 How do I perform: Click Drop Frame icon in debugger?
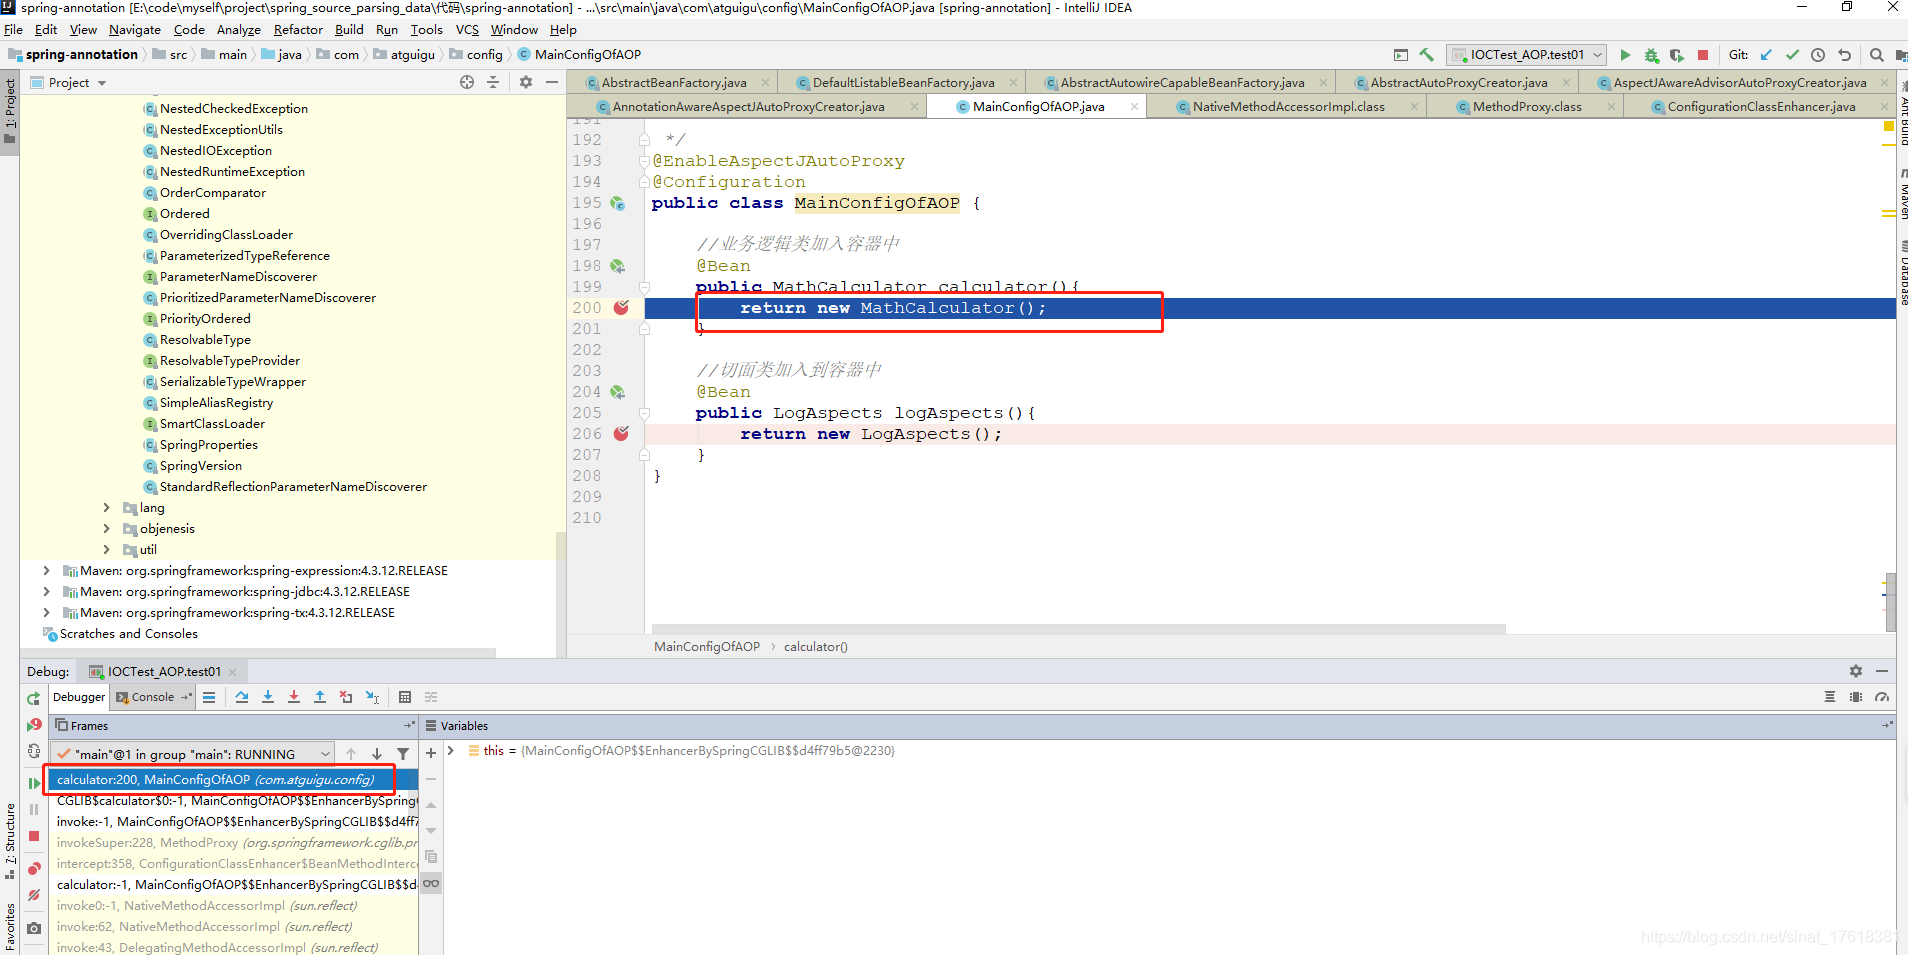[x=346, y=697]
